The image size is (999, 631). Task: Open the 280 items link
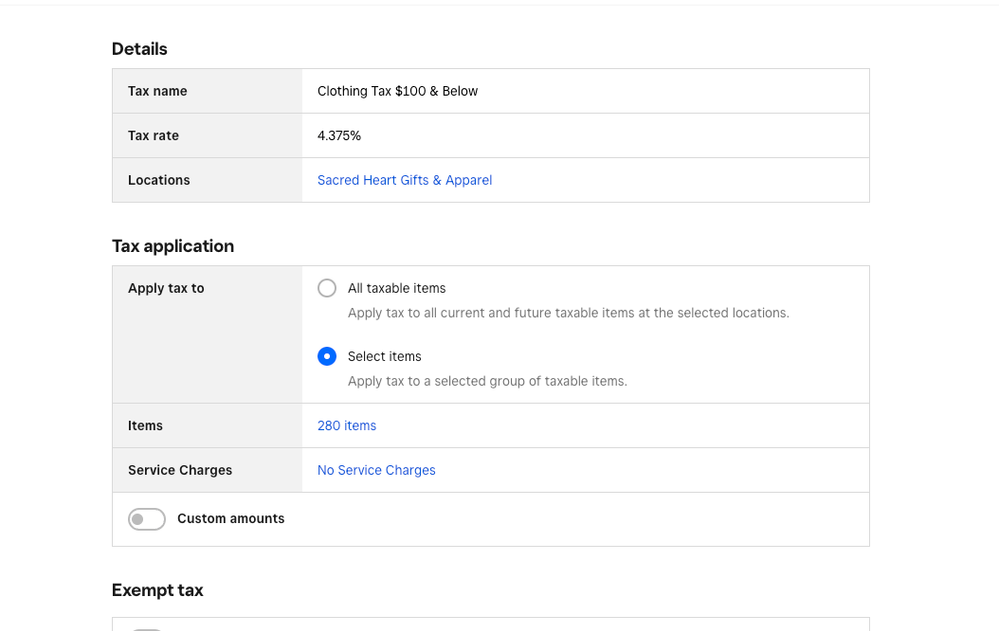point(346,425)
